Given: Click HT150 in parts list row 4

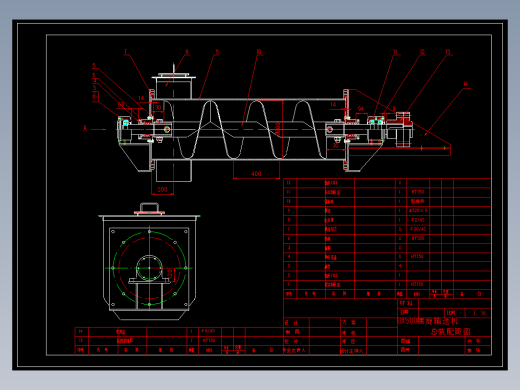Looking at the screenshot, I should 417,256.
